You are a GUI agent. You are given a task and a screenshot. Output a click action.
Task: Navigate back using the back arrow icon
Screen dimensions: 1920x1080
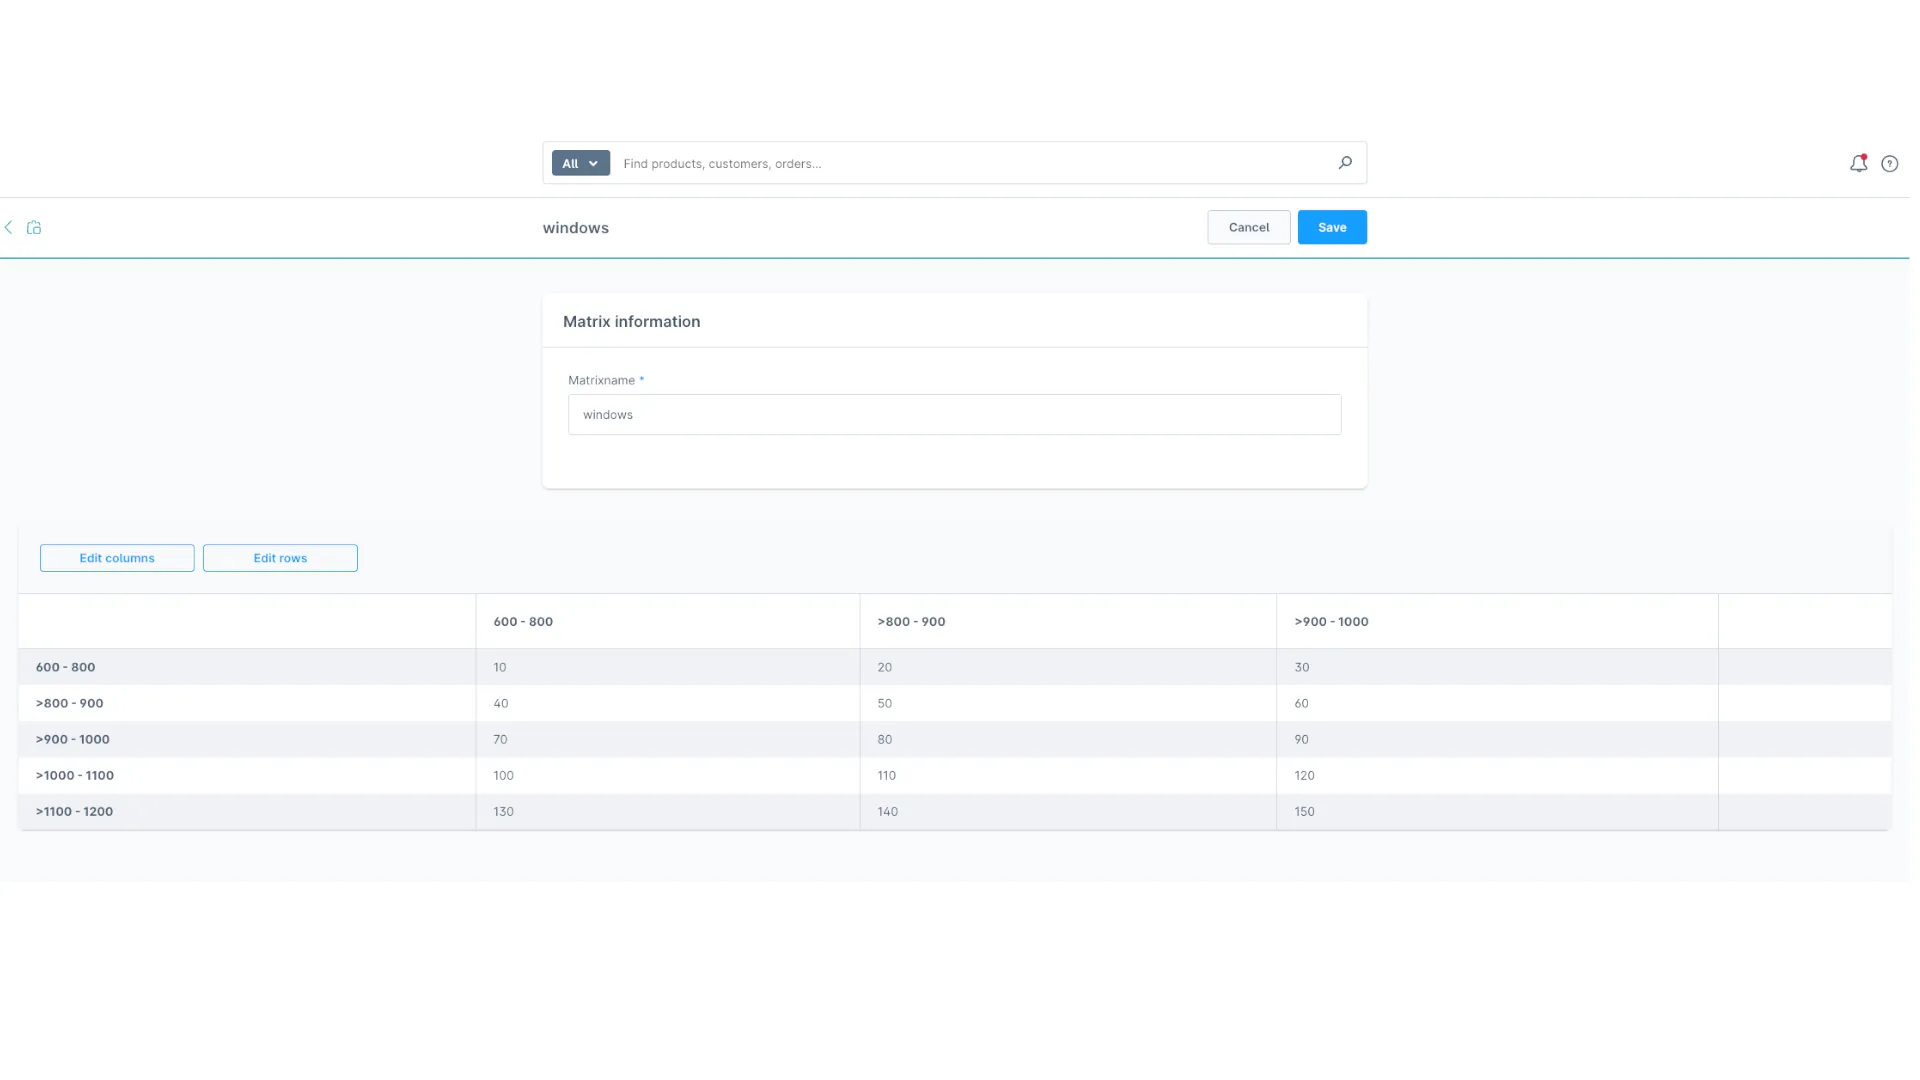tap(8, 227)
